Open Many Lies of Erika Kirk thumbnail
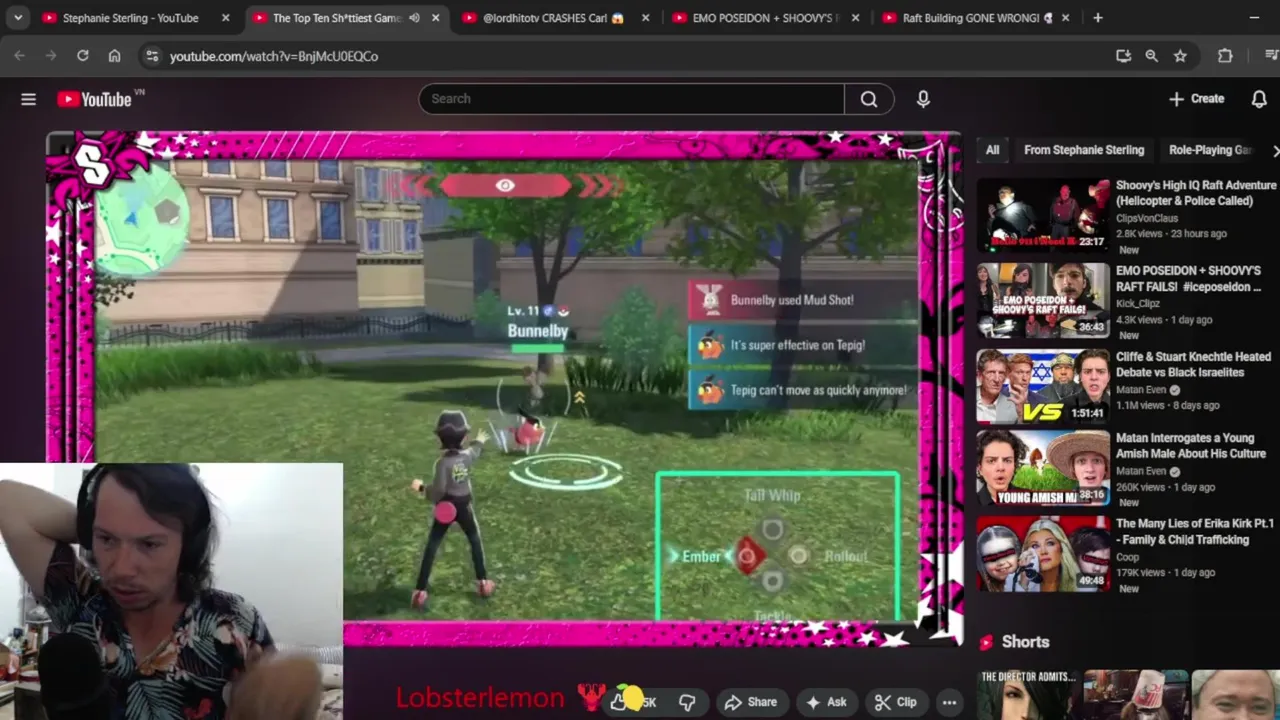This screenshot has width=1280, height=720. click(1043, 554)
